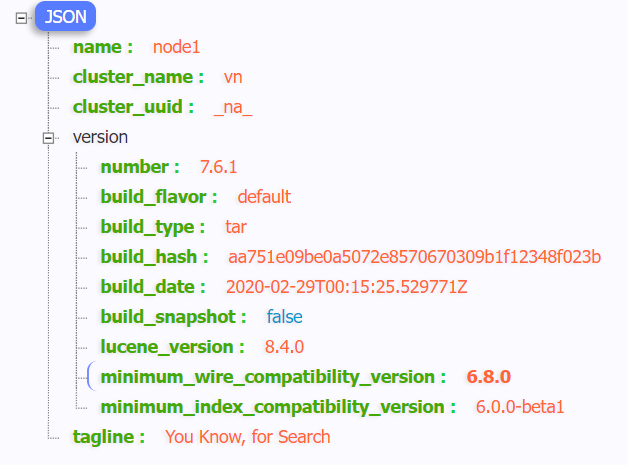Select the node1 value
The height and width of the screenshot is (465, 627).
[x=176, y=47]
